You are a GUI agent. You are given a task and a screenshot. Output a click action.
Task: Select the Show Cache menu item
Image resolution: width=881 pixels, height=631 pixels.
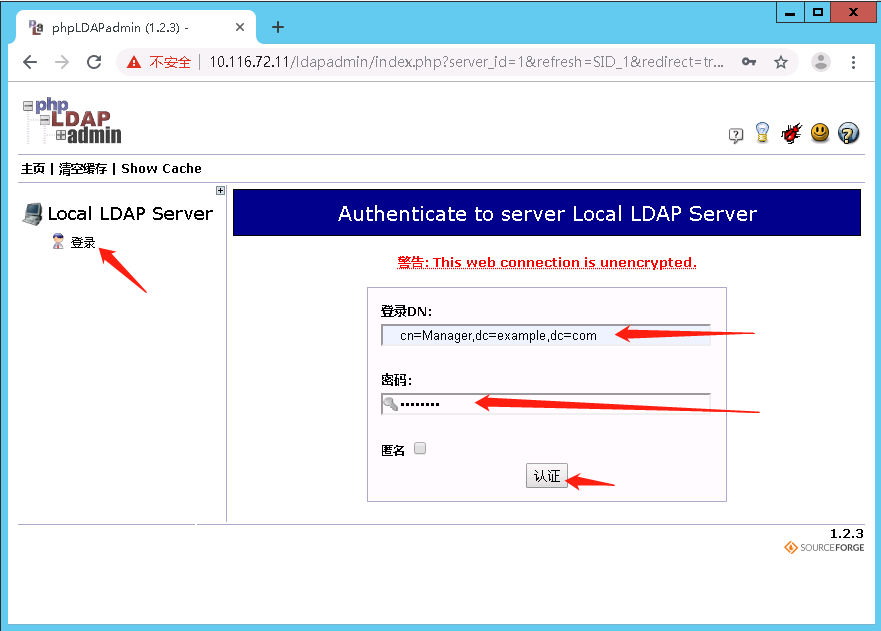click(161, 168)
